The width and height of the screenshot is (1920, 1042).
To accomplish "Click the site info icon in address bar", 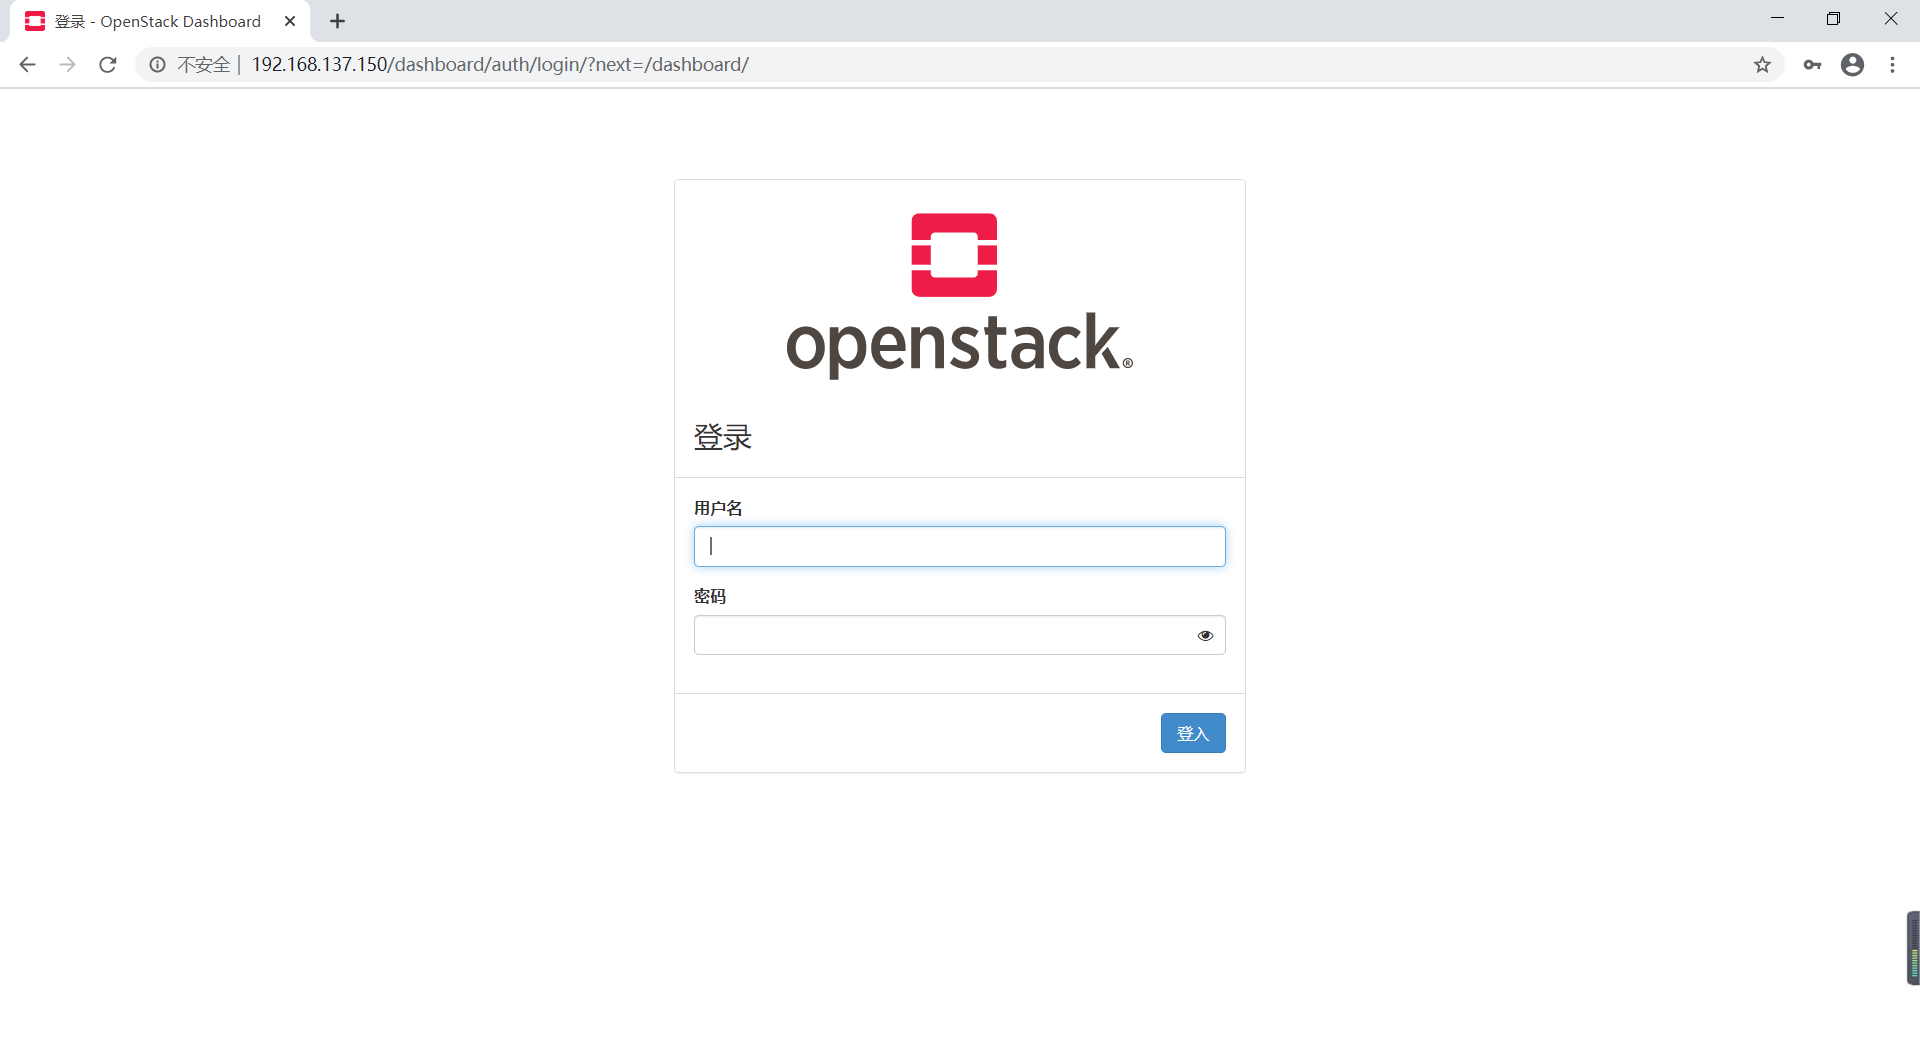I will pos(157,64).
